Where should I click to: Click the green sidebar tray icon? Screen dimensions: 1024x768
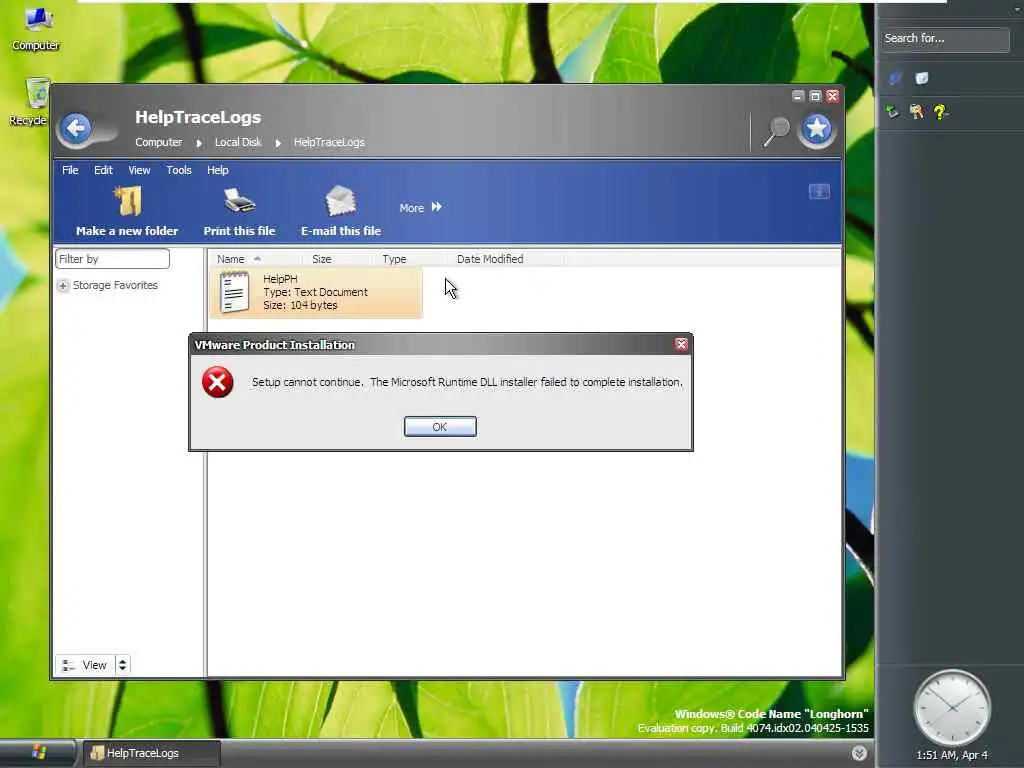pyautogui.click(x=892, y=112)
